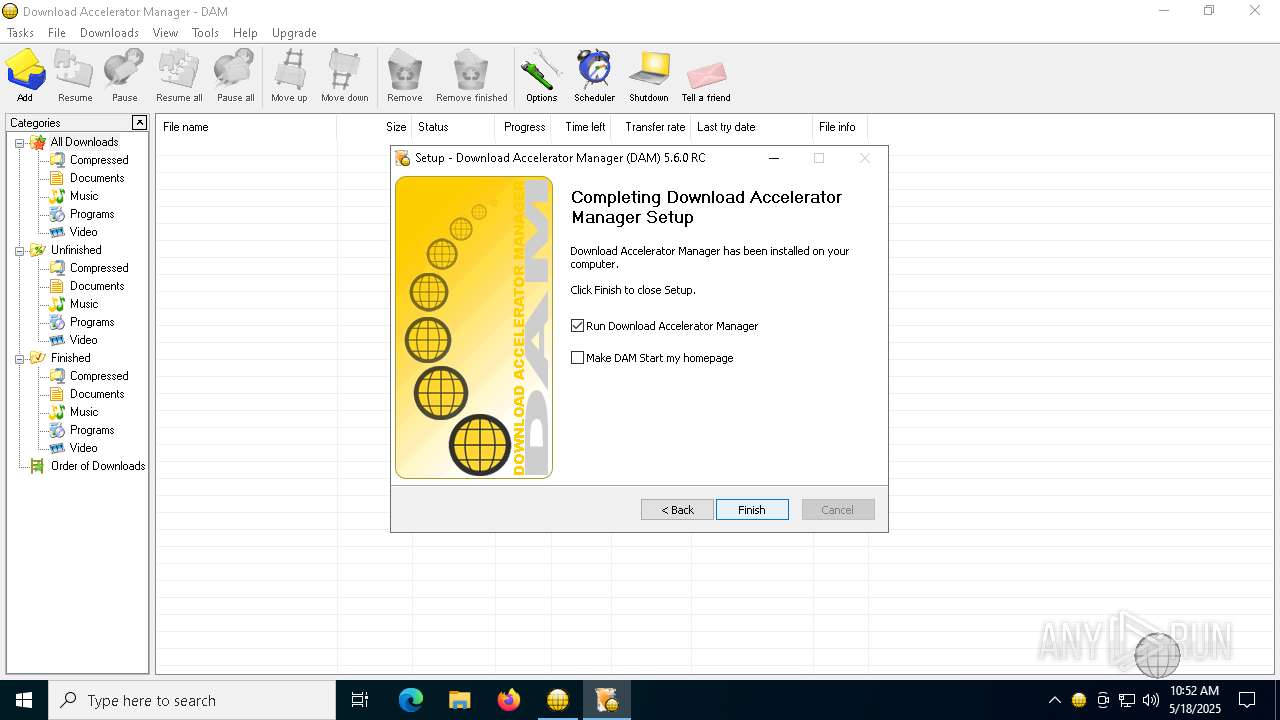Click the Resume toolbar icon
Screen dimensions: 1280x720
[75, 76]
